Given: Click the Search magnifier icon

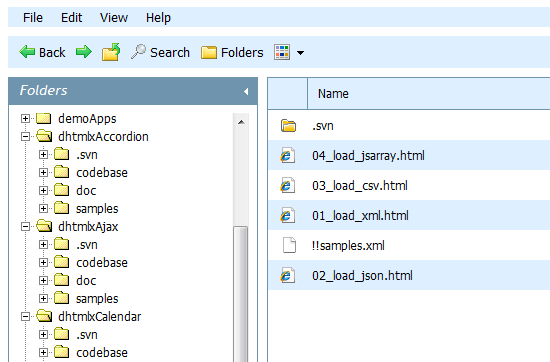Looking at the screenshot, I should point(138,52).
